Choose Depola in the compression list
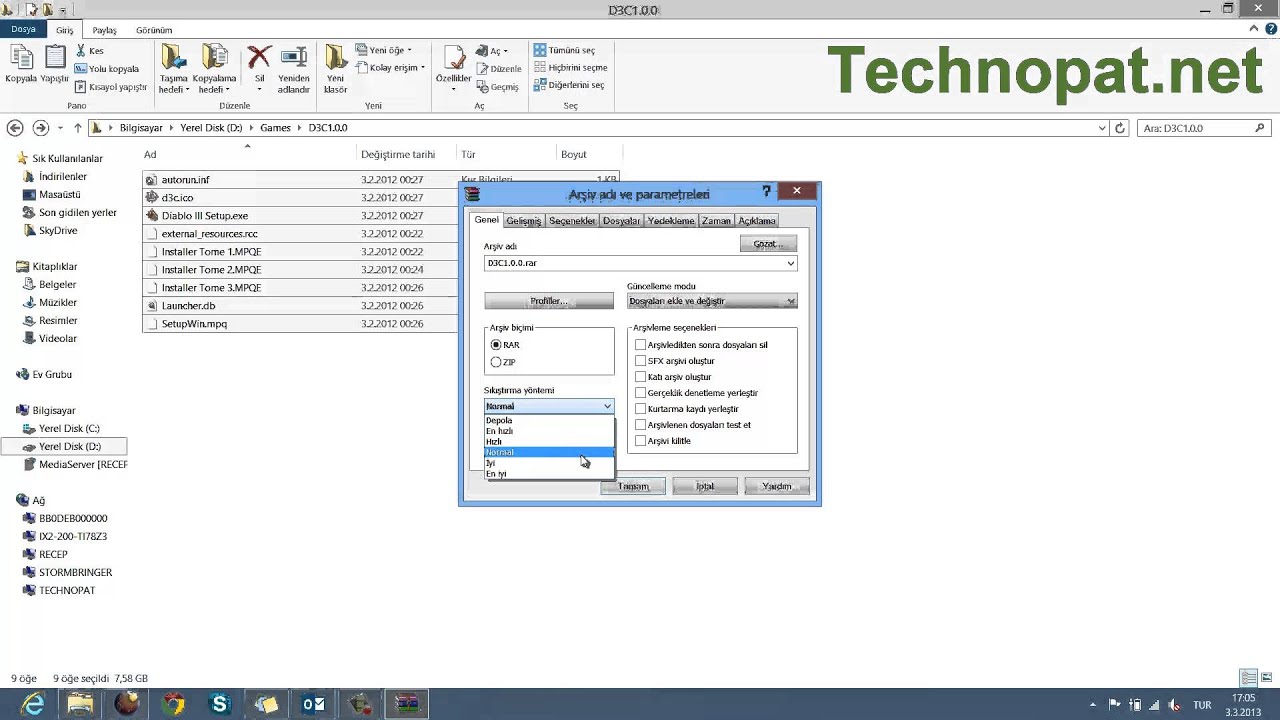1280x720 pixels. click(549, 421)
